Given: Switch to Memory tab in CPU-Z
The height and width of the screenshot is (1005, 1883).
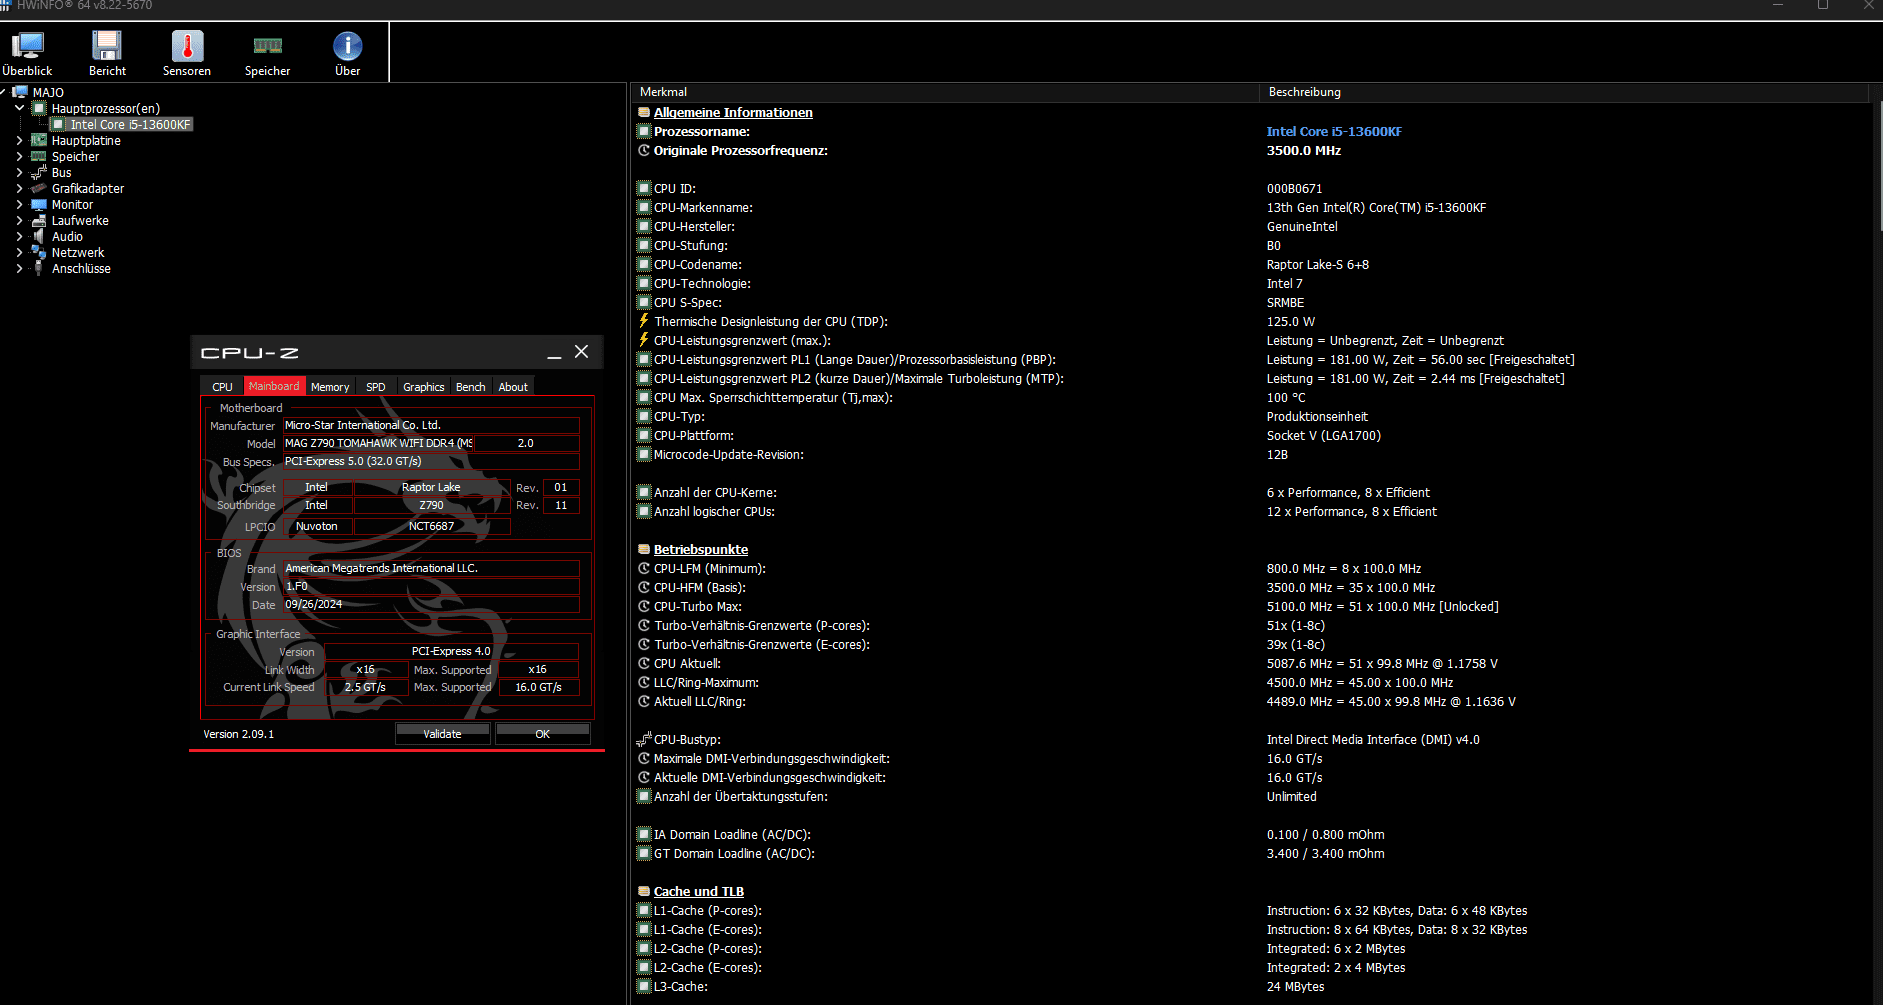Looking at the screenshot, I should point(330,386).
